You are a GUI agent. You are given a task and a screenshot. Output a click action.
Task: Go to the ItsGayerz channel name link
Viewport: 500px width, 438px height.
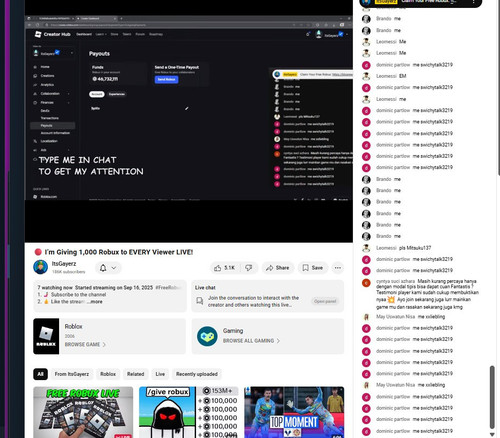[x=64, y=264]
